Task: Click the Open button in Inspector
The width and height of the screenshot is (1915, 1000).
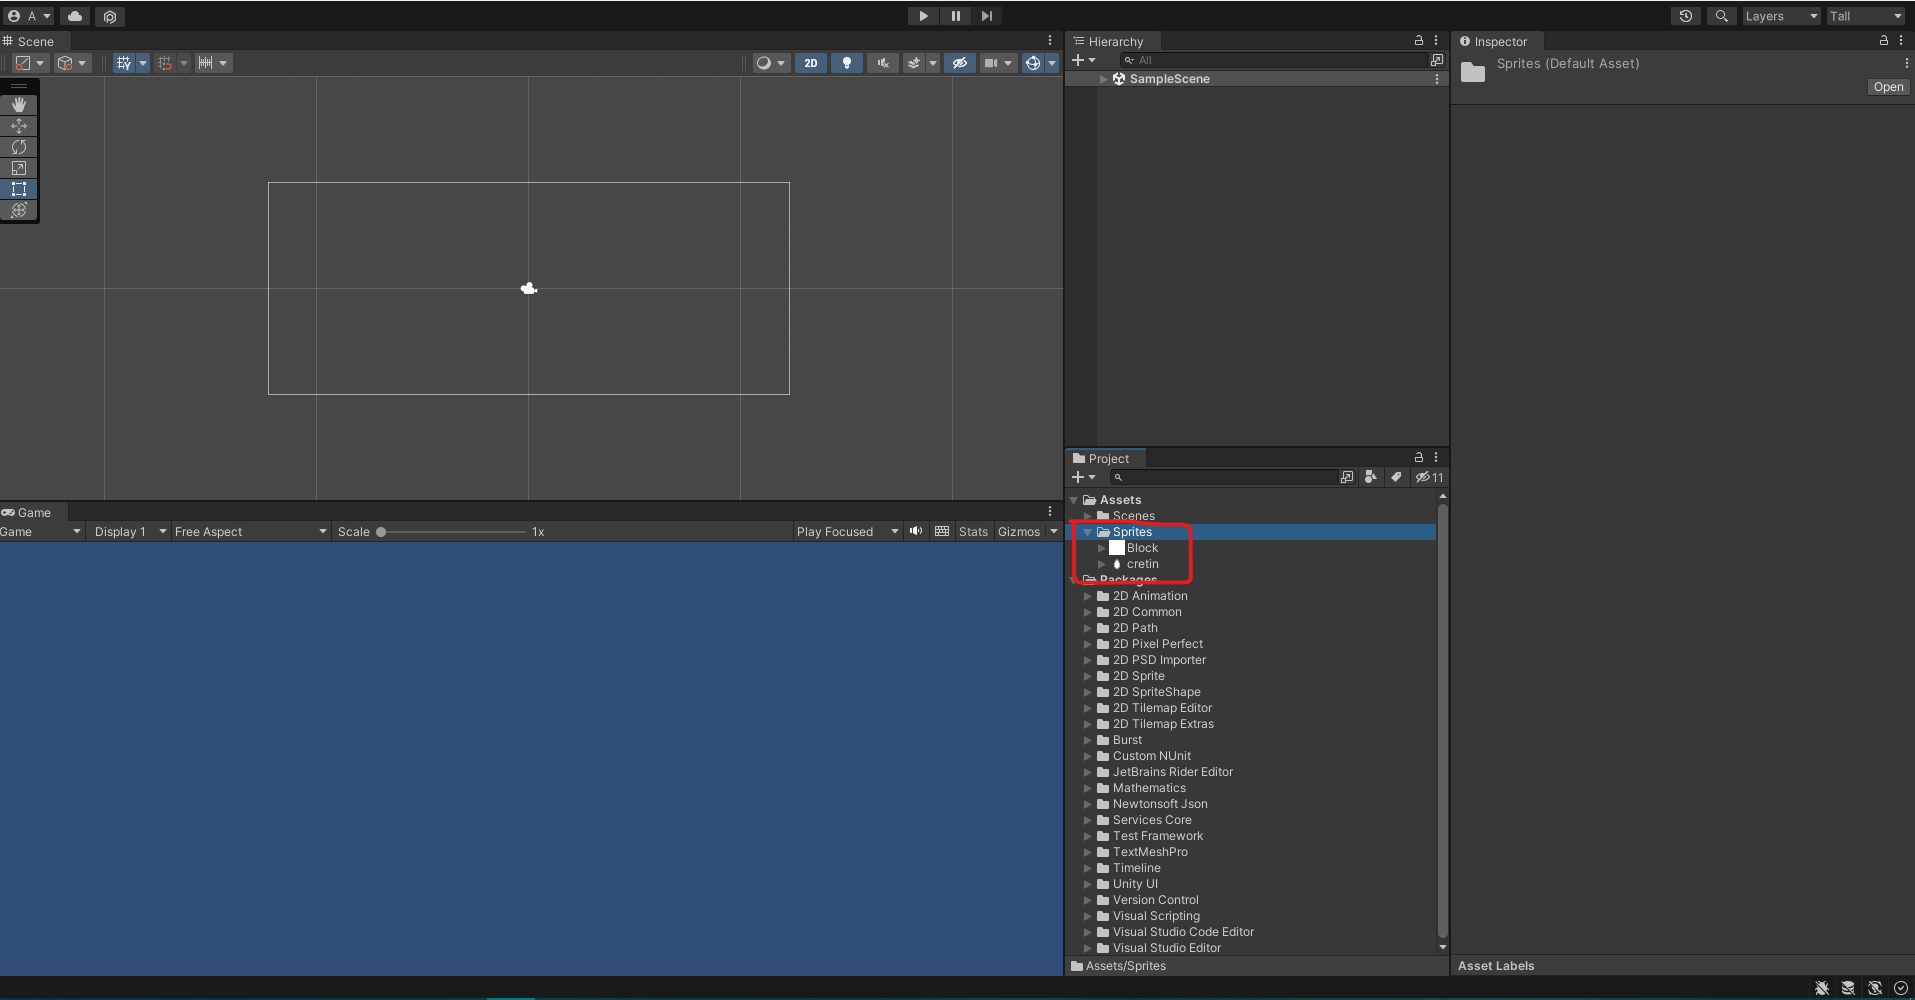Action: [x=1888, y=87]
